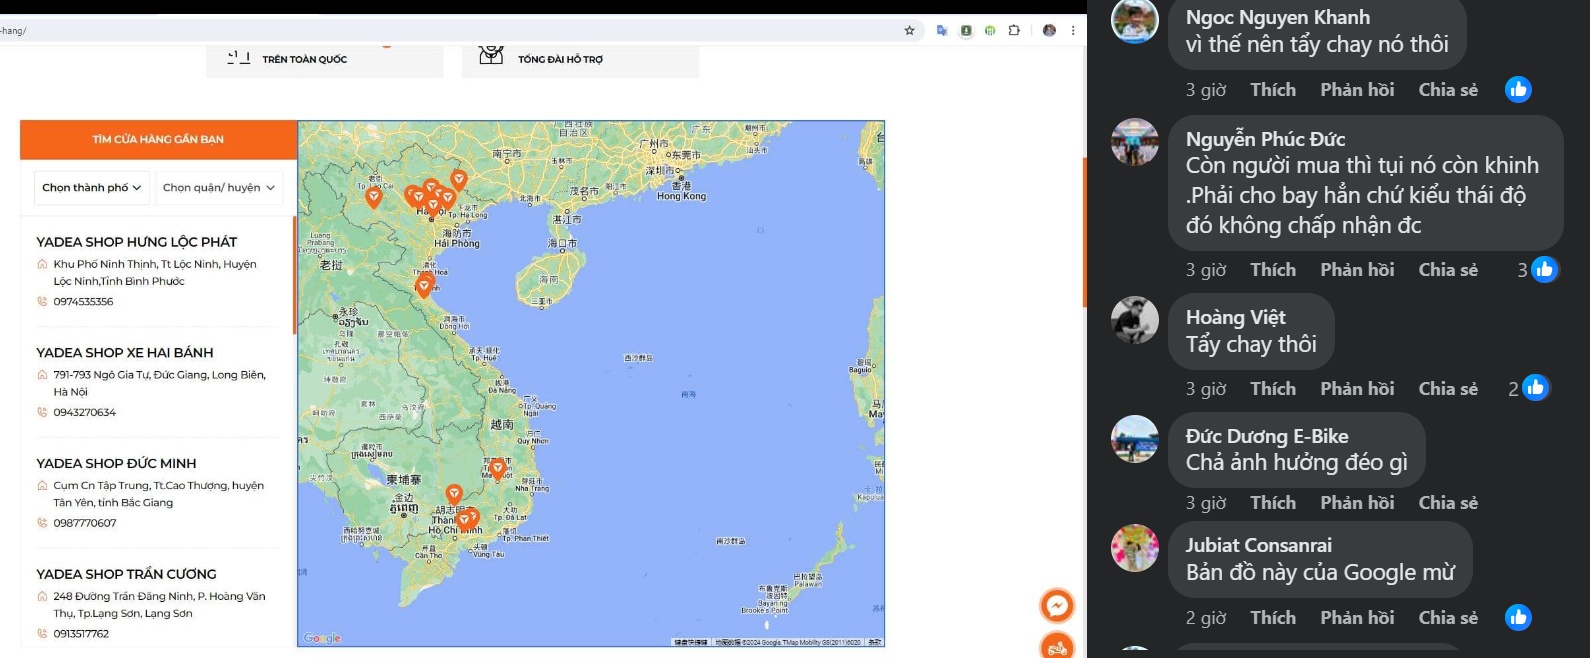Viewport: 1590px width, 658px height.
Task: Expand the "Chọn quận/ huyện" dropdown
Action: pyautogui.click(x=218, y=188)
